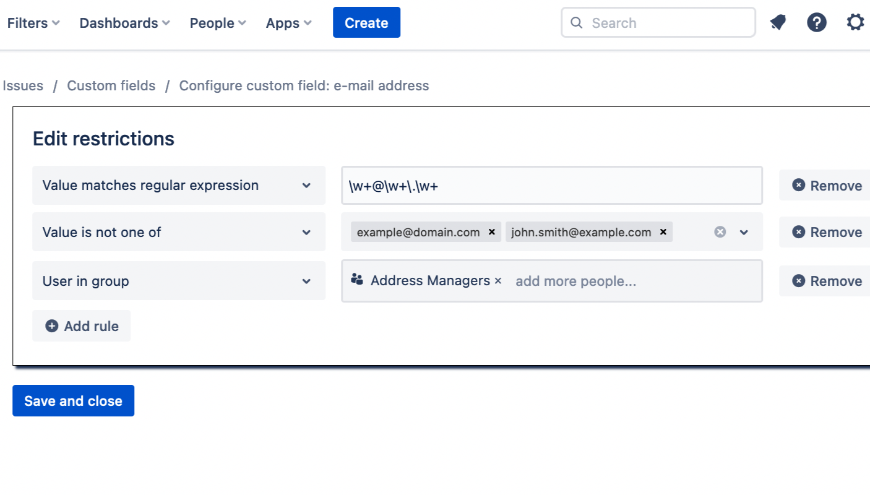The width and height of the screenshot is (870, 495).
Task: Click Save and close
Action: point(73,401)
